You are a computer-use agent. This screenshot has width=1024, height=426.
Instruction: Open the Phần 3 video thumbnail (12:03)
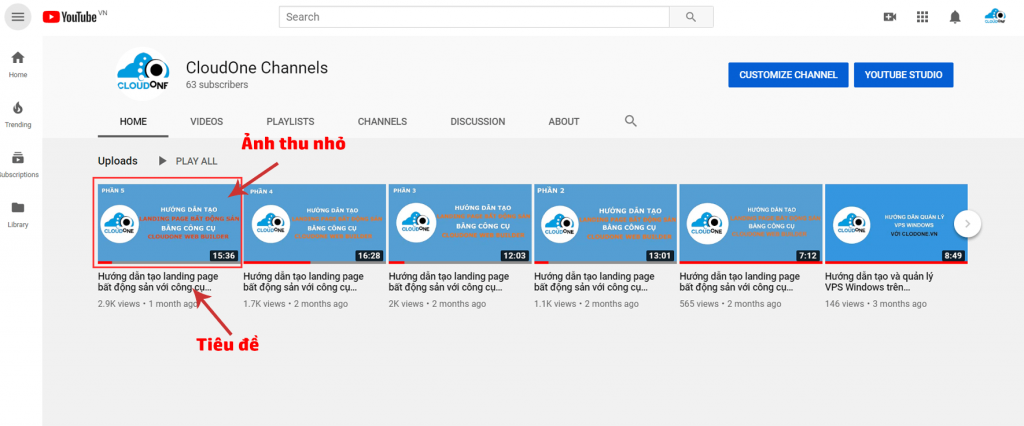460,223
